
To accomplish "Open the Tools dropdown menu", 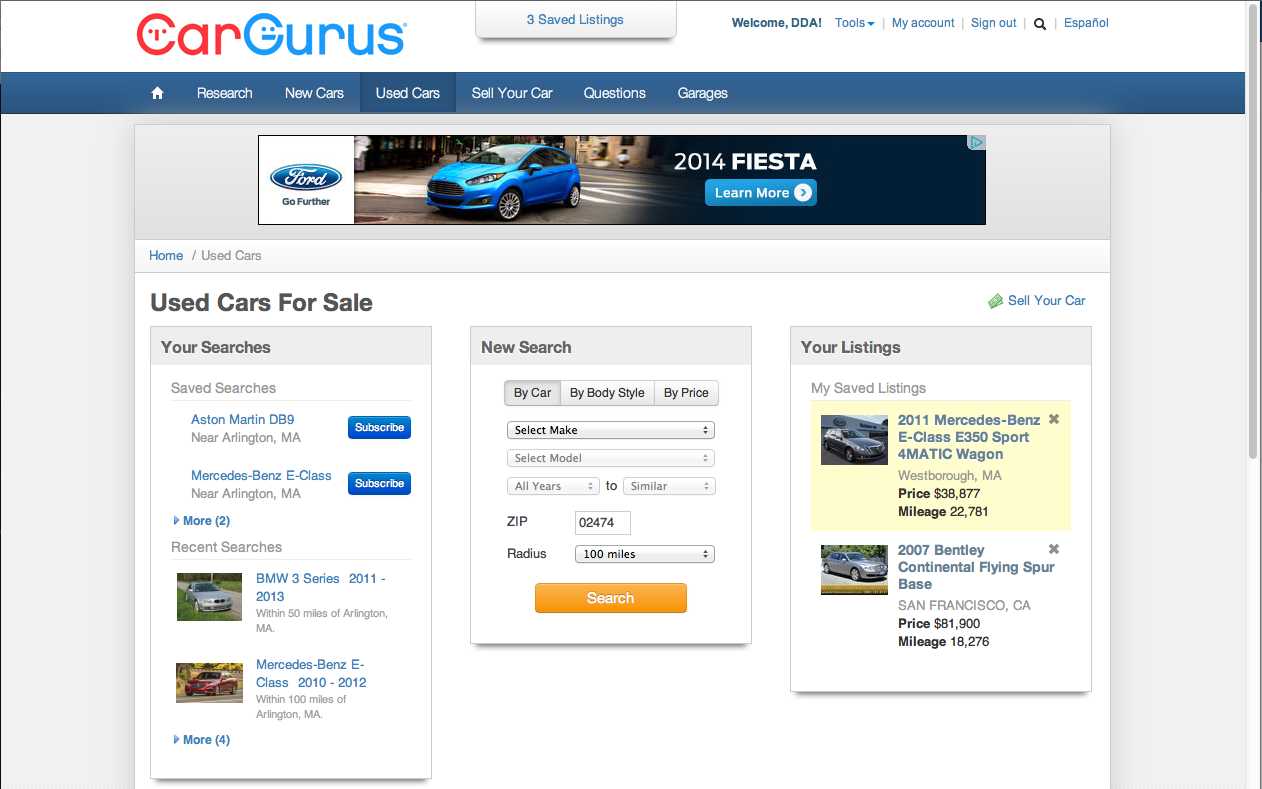I will pyautogui.click(x=855, y=23).
